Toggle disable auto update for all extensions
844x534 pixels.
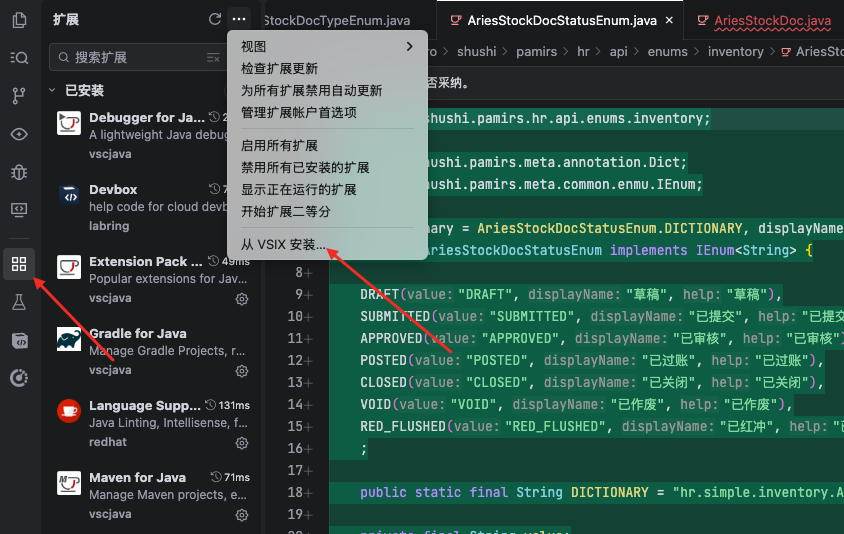(x=311, y=90)
